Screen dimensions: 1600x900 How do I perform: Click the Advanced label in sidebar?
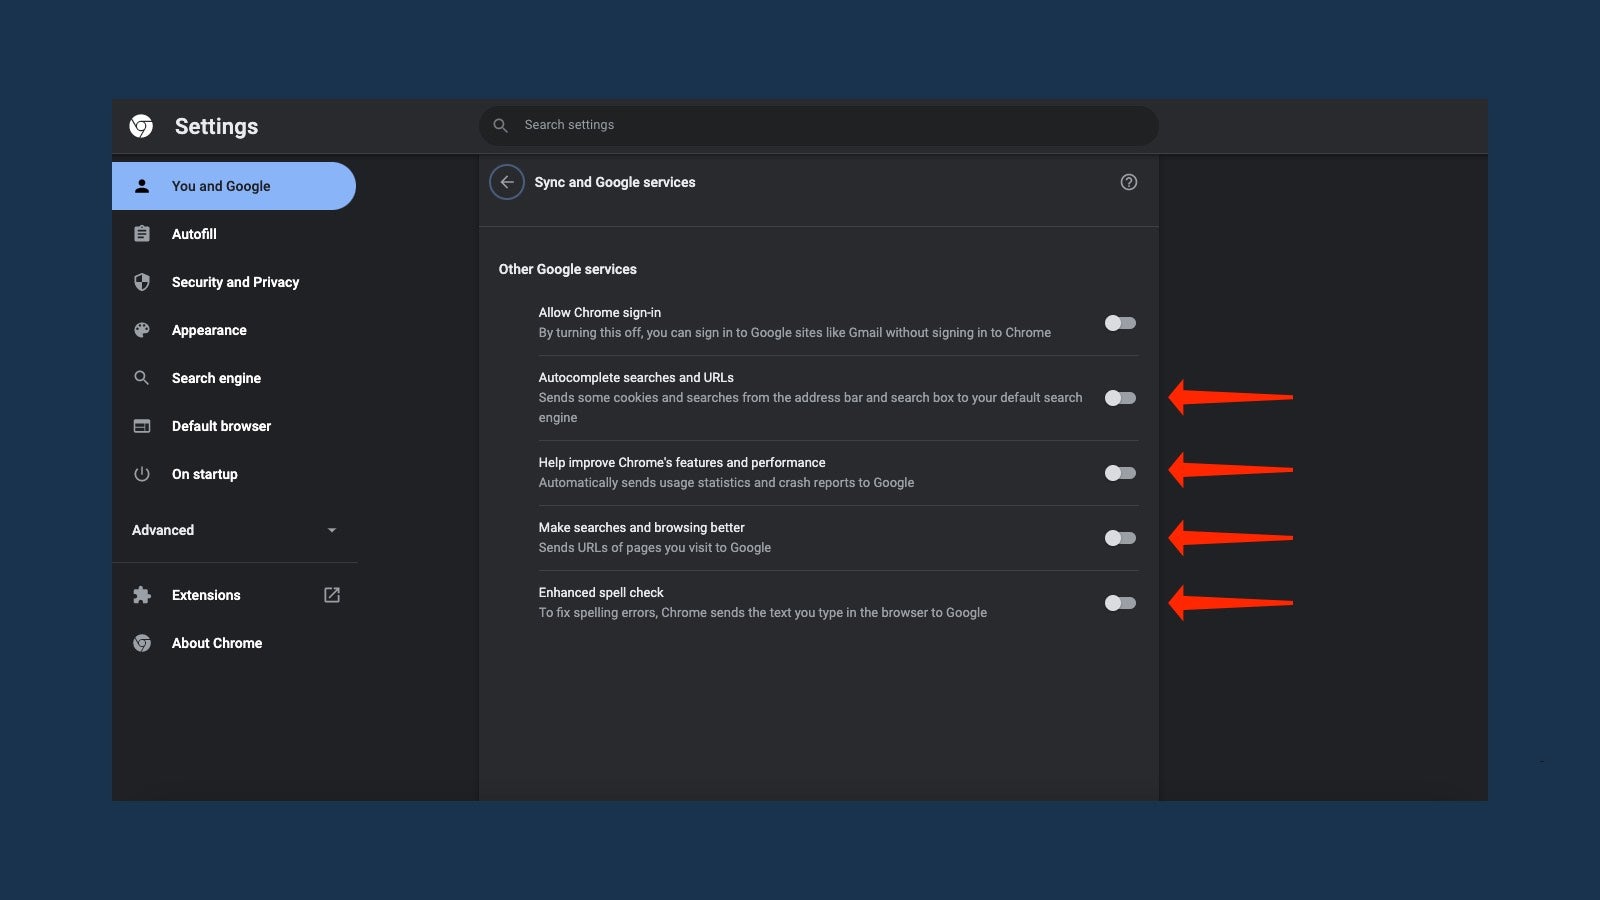[163, 530]
